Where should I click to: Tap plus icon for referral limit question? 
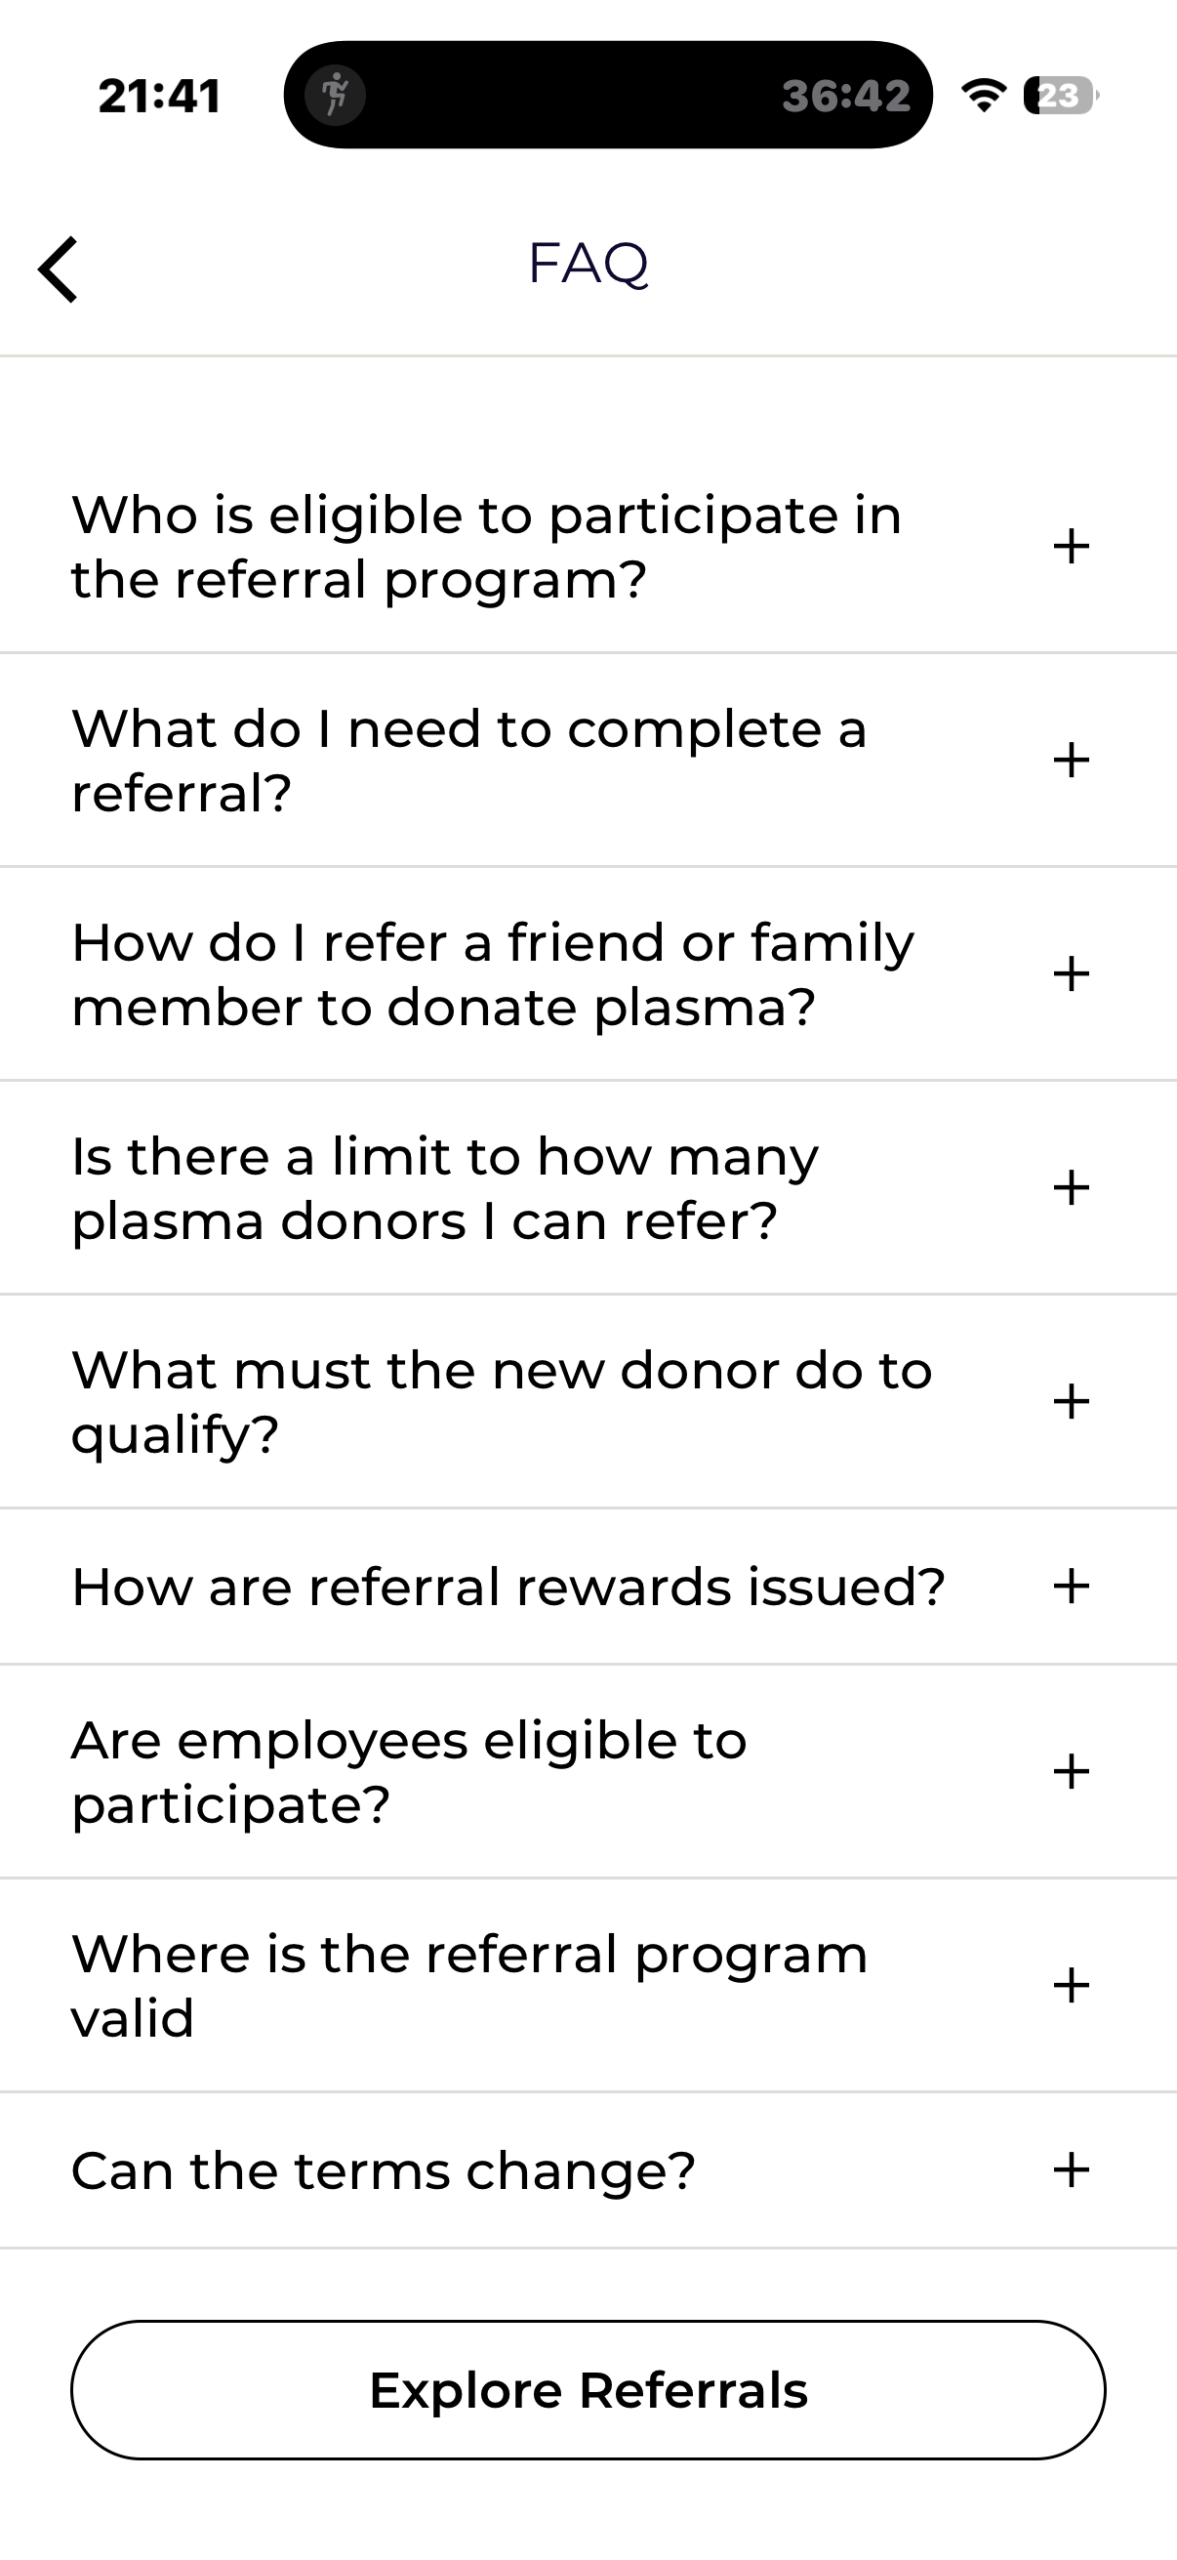coord(1071,1188)
